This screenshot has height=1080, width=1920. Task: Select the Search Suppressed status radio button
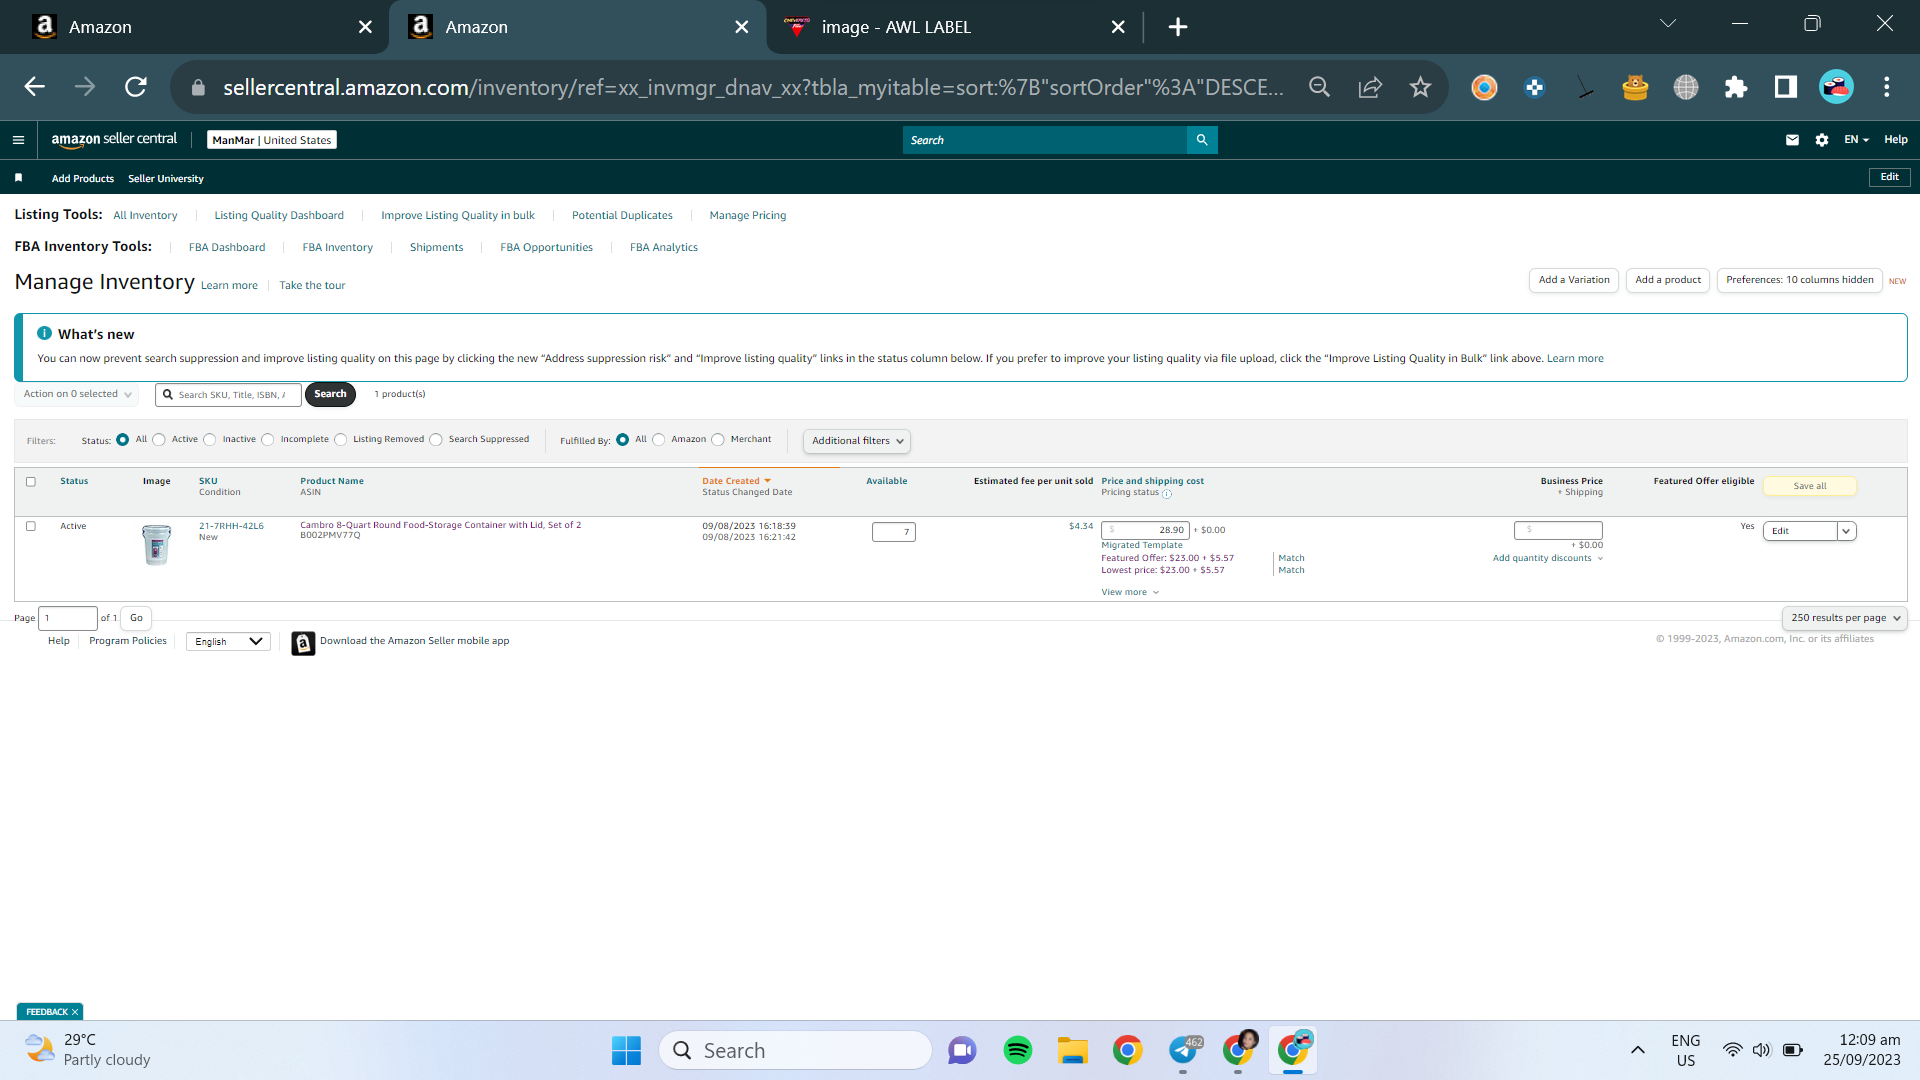(x=436, y=440)
